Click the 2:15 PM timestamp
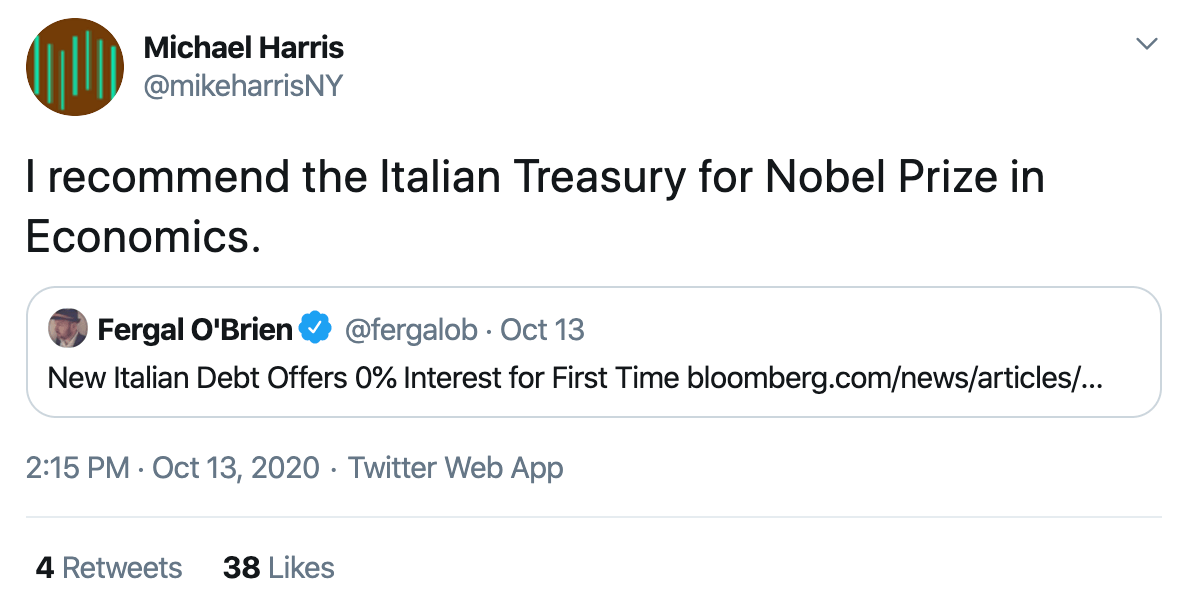Viewport: 1190px width, 616px height. (x=77, y=468)
